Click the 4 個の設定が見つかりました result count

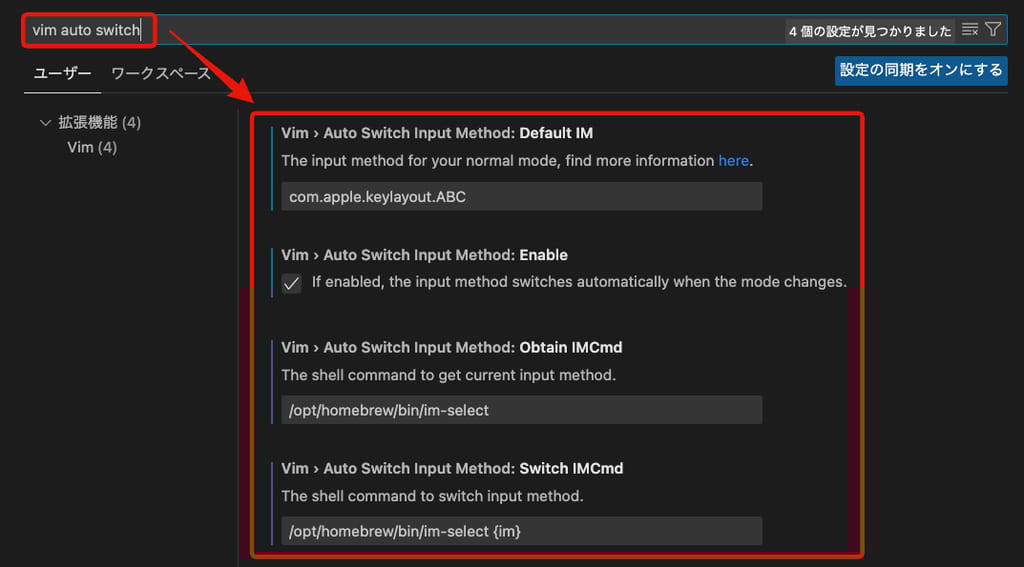point(870,31)
